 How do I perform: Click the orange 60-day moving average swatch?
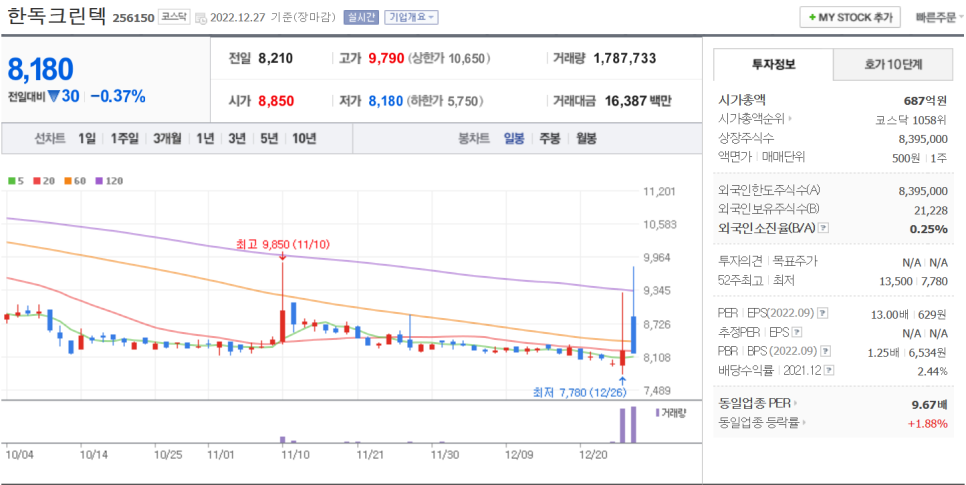pyautogui.click(x=68, y=181)
